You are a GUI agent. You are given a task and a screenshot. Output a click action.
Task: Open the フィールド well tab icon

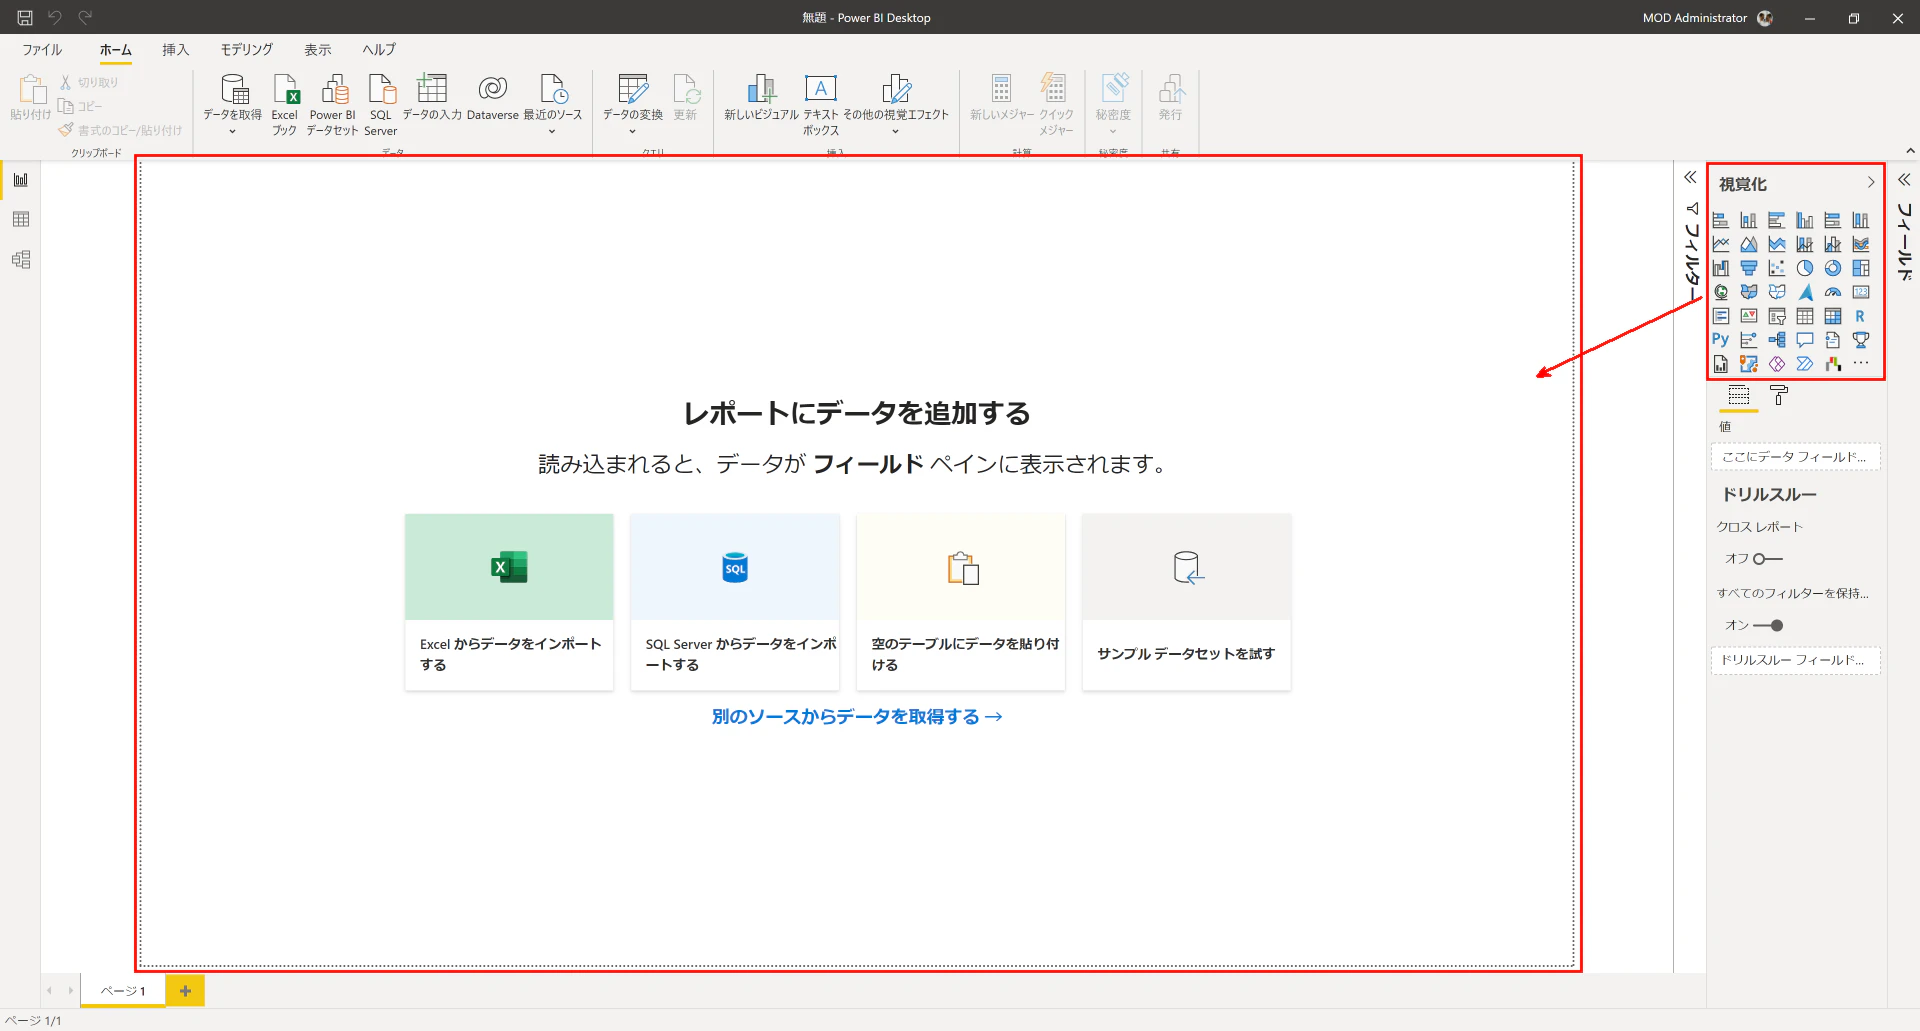tap(1739, 395)
